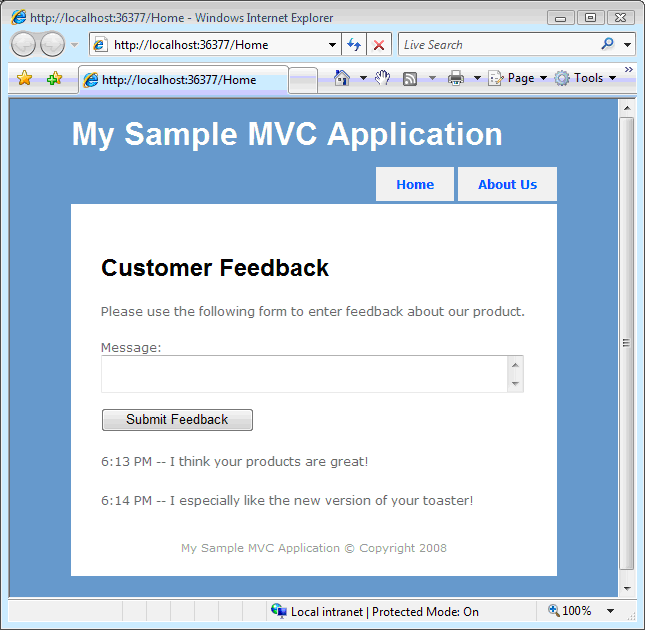Click the Add to Favorites icon
The image size is (645, 630).
pyautogui.click(x=54, y=78)
